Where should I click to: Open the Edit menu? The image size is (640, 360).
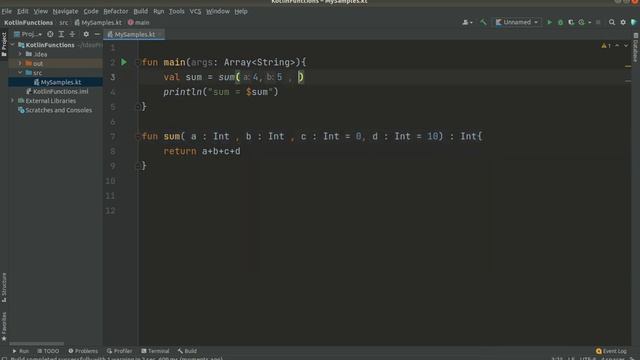coord(22,11)
